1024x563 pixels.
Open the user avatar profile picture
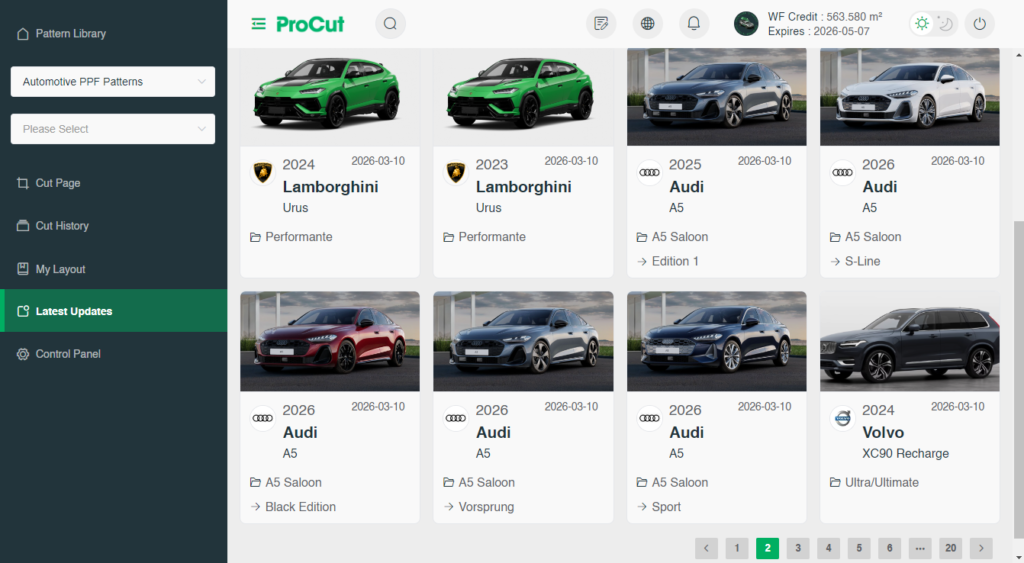click(746, 24)
